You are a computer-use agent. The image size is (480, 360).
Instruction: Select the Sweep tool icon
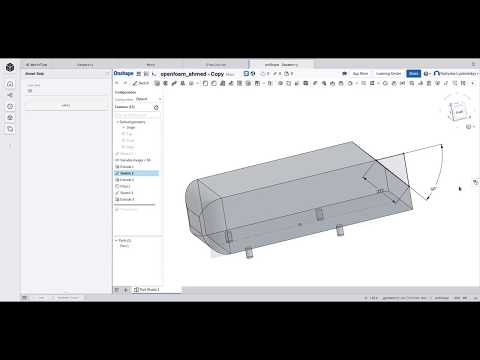pyautogui.click(x=174, y=83)
